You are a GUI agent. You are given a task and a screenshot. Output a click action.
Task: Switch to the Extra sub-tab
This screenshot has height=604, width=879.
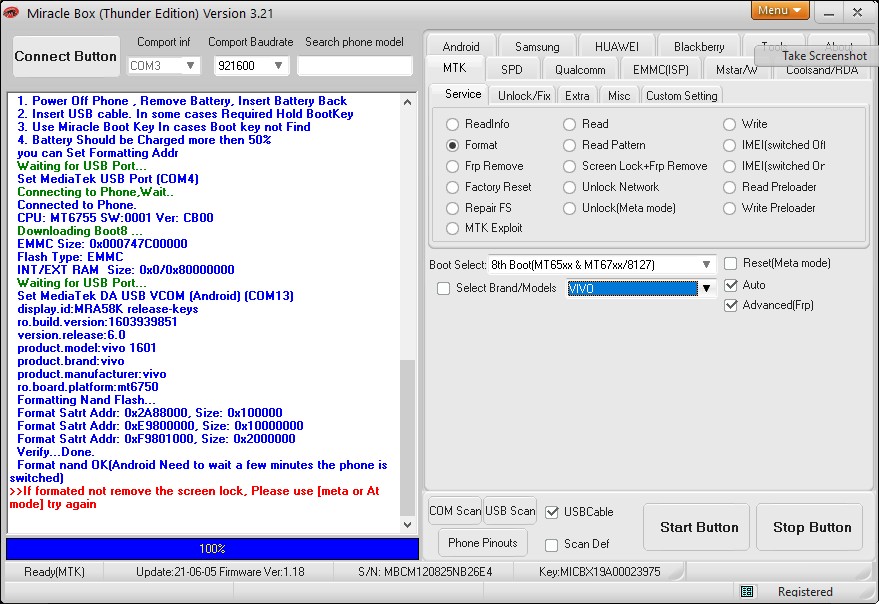(577, 95)
